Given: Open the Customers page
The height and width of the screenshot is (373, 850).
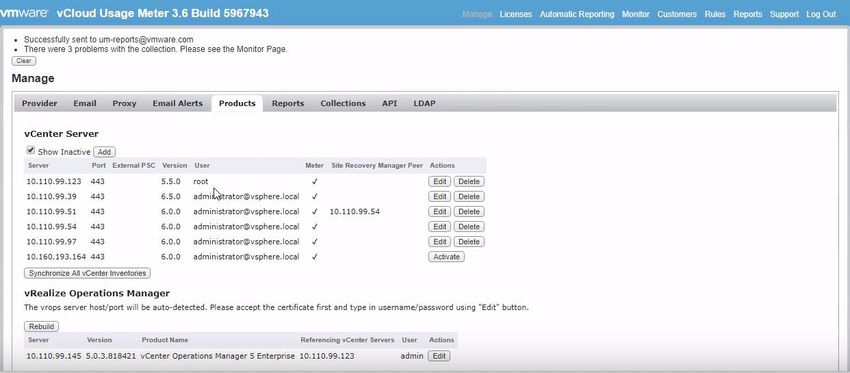Looking at the screenshot, I should point(677,14).
